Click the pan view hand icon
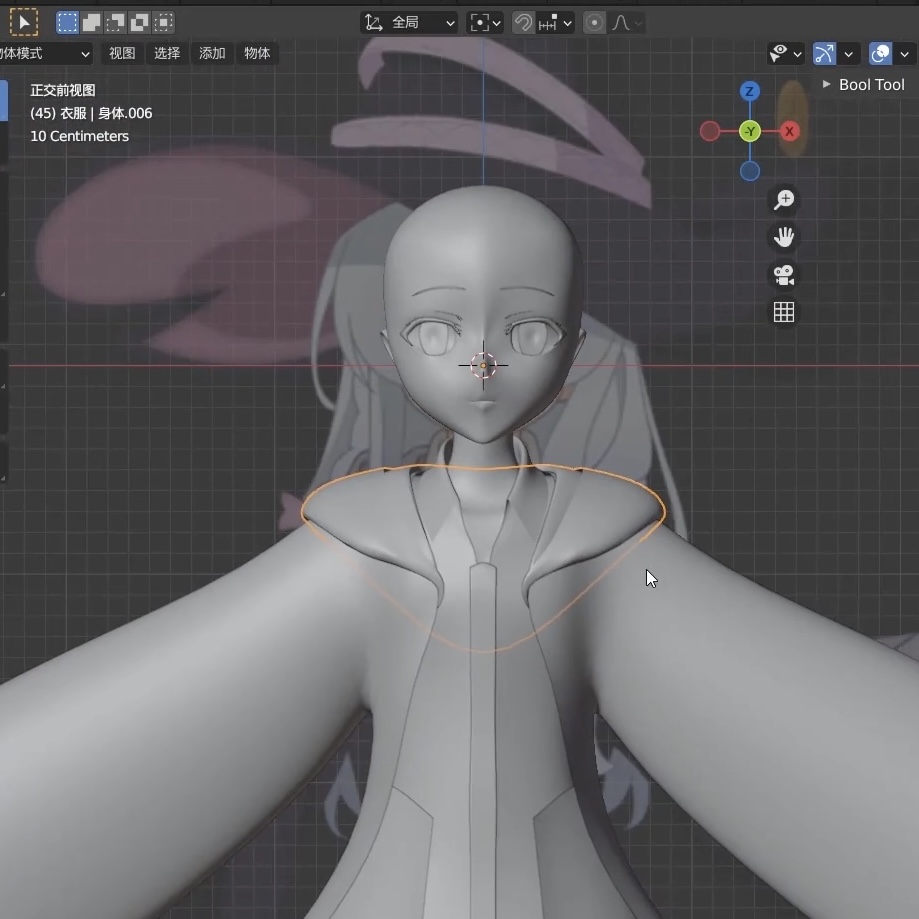This screenshot has height=919, width=919. click(784, 237)
